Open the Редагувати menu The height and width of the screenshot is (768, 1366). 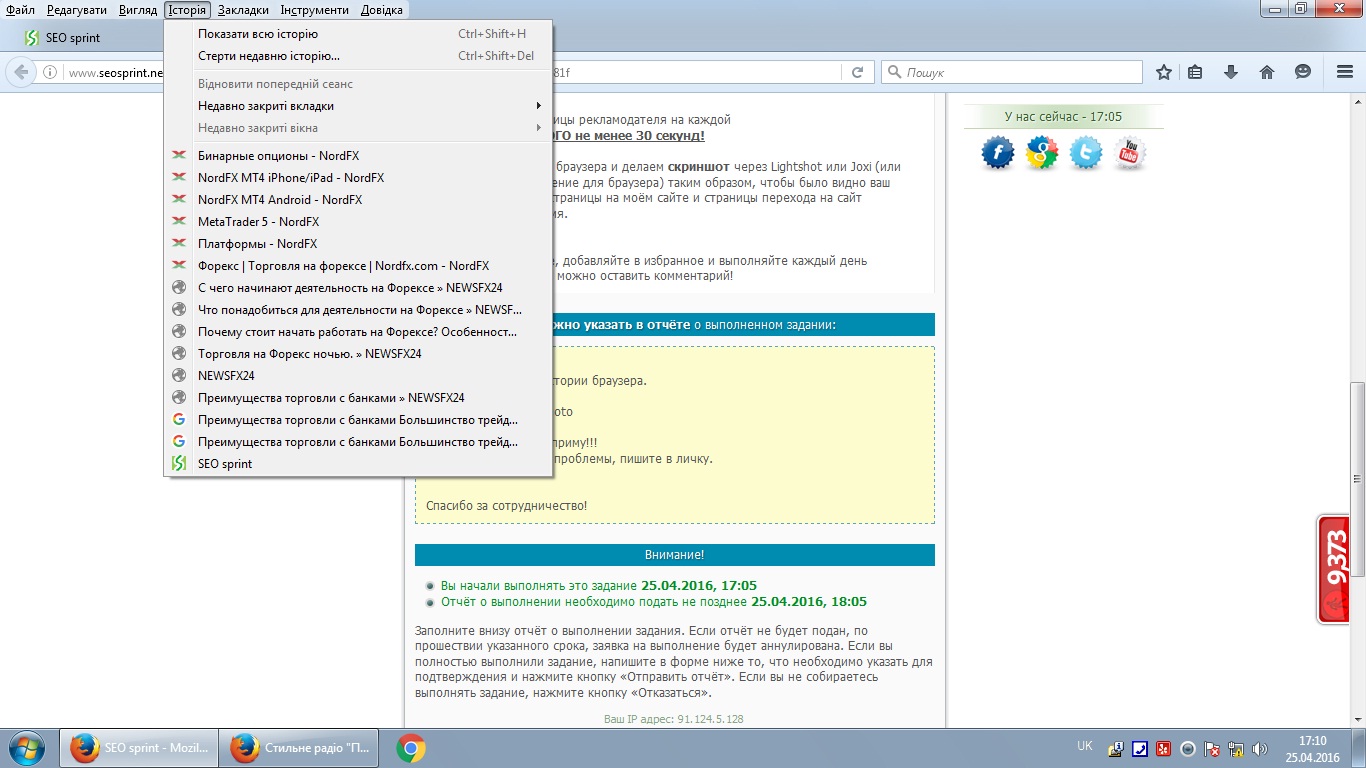(77, 10)
